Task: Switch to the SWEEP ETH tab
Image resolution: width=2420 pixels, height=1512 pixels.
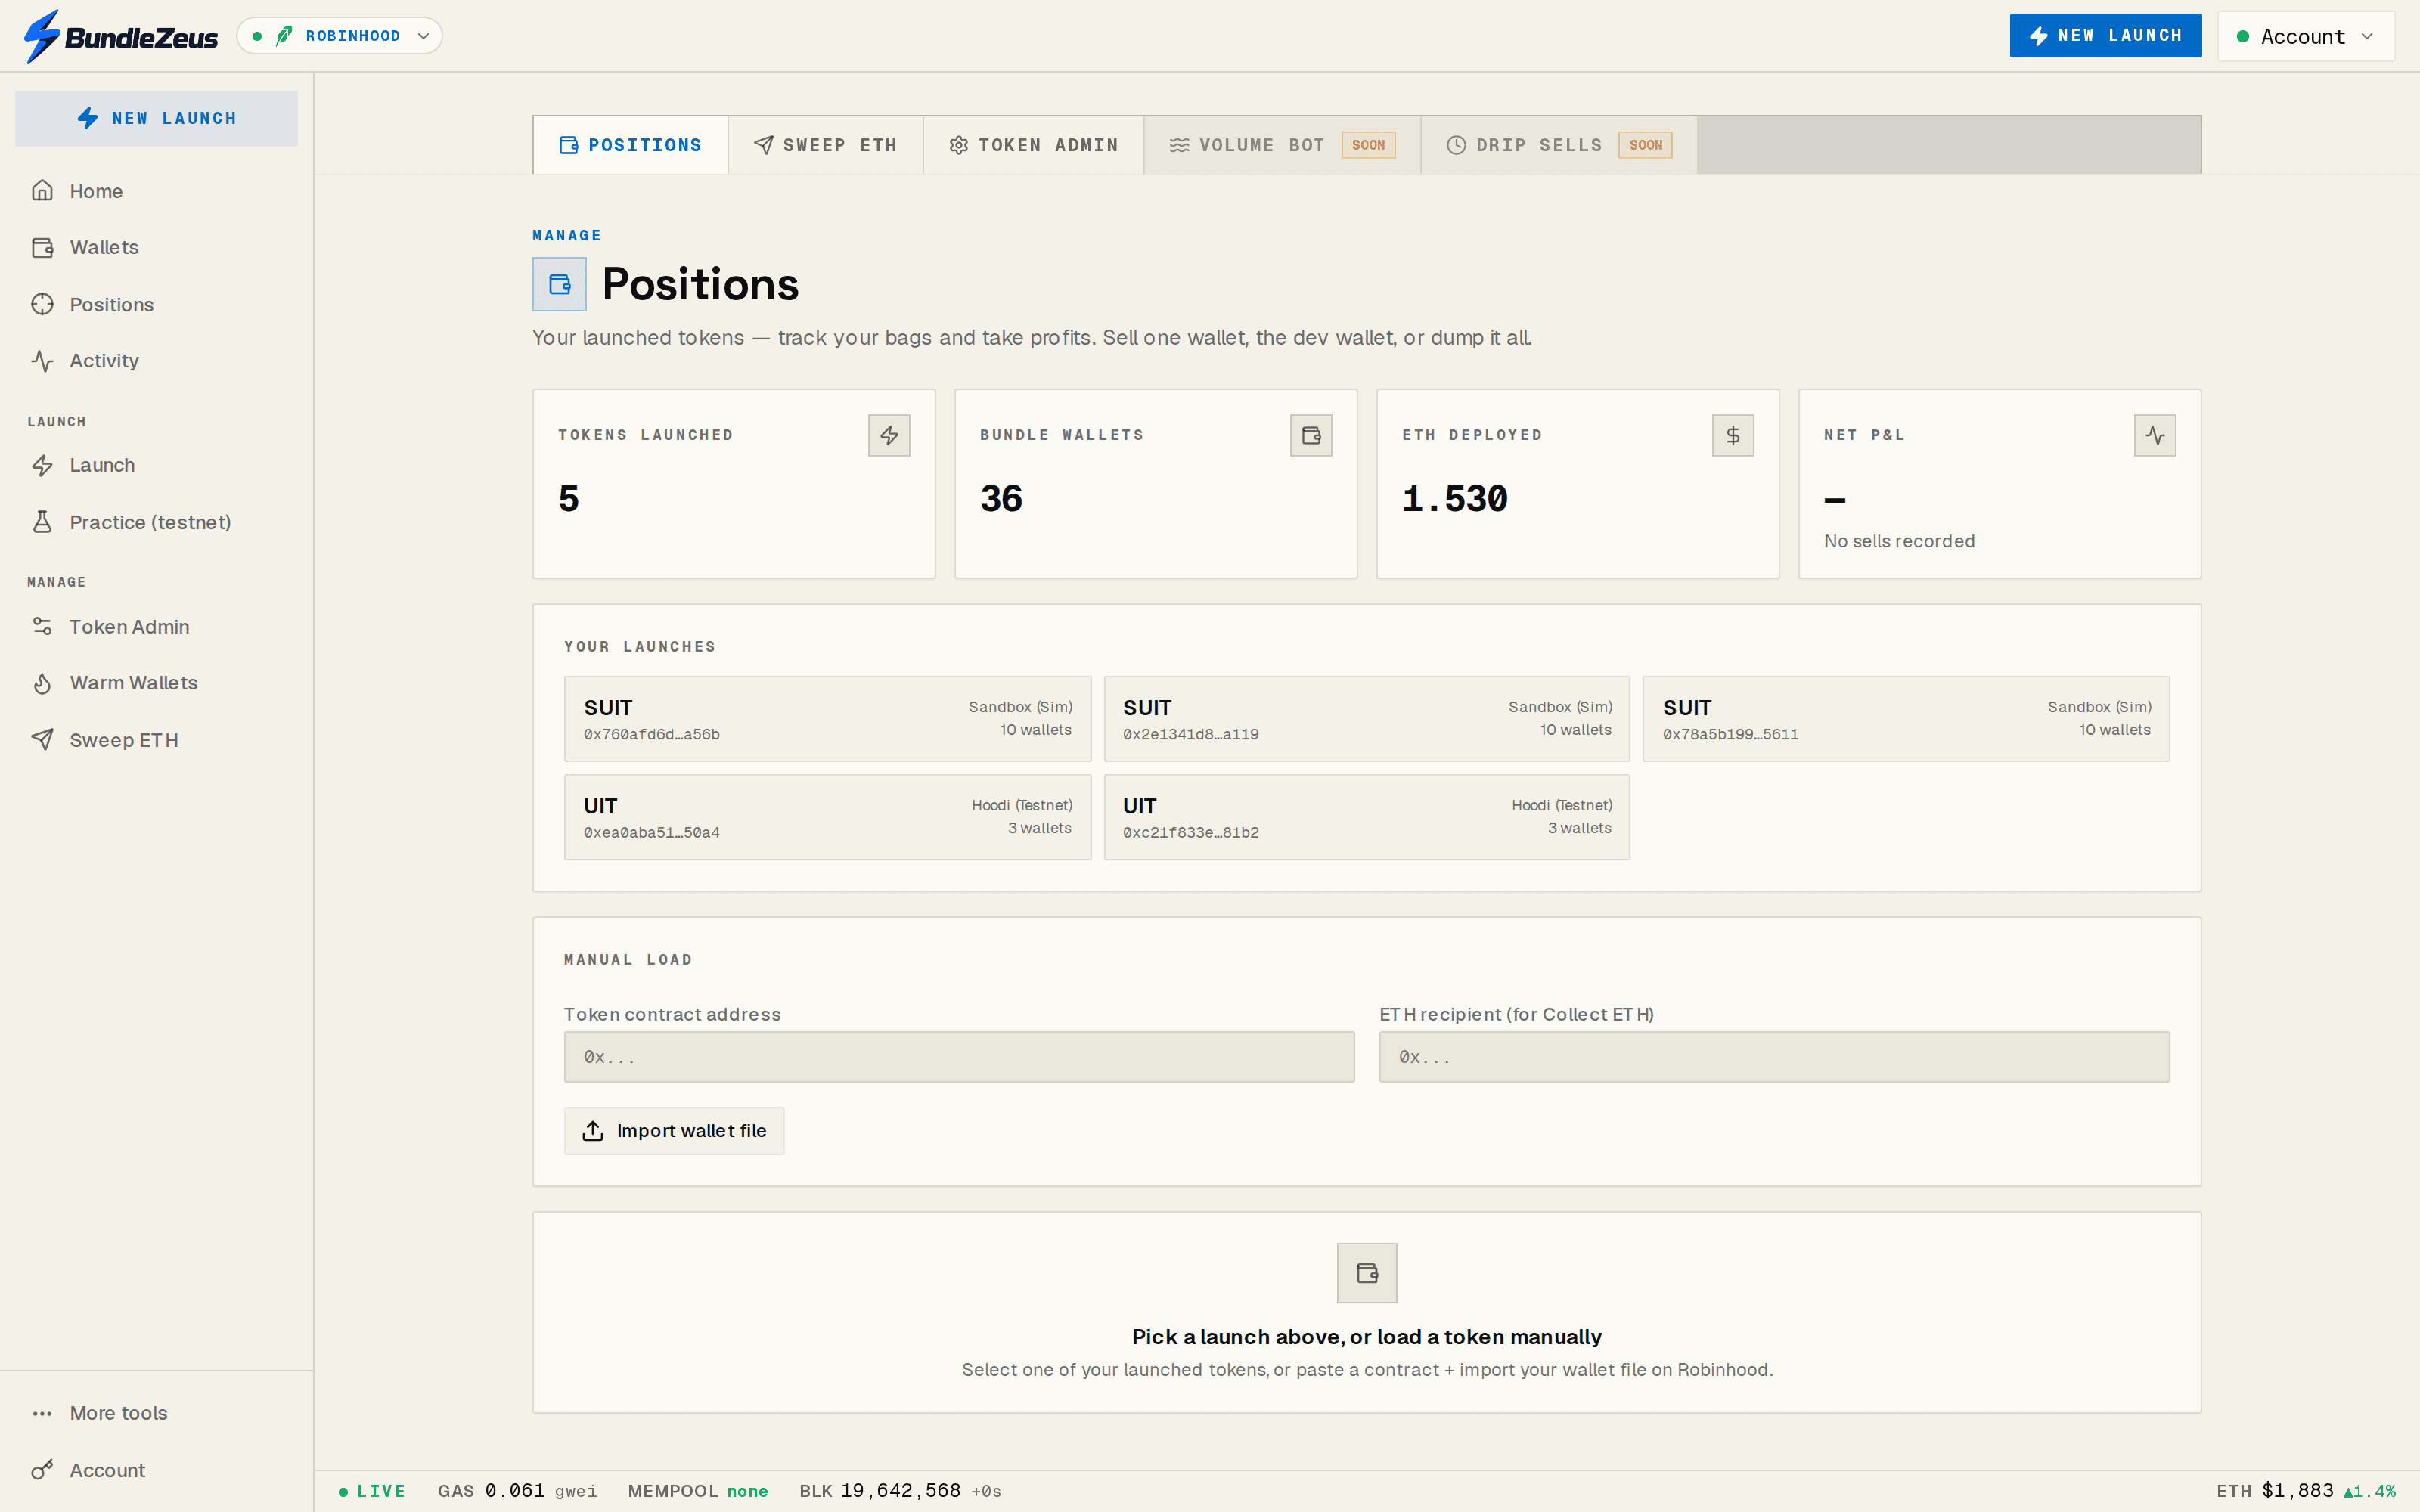Action: point(826,145)
